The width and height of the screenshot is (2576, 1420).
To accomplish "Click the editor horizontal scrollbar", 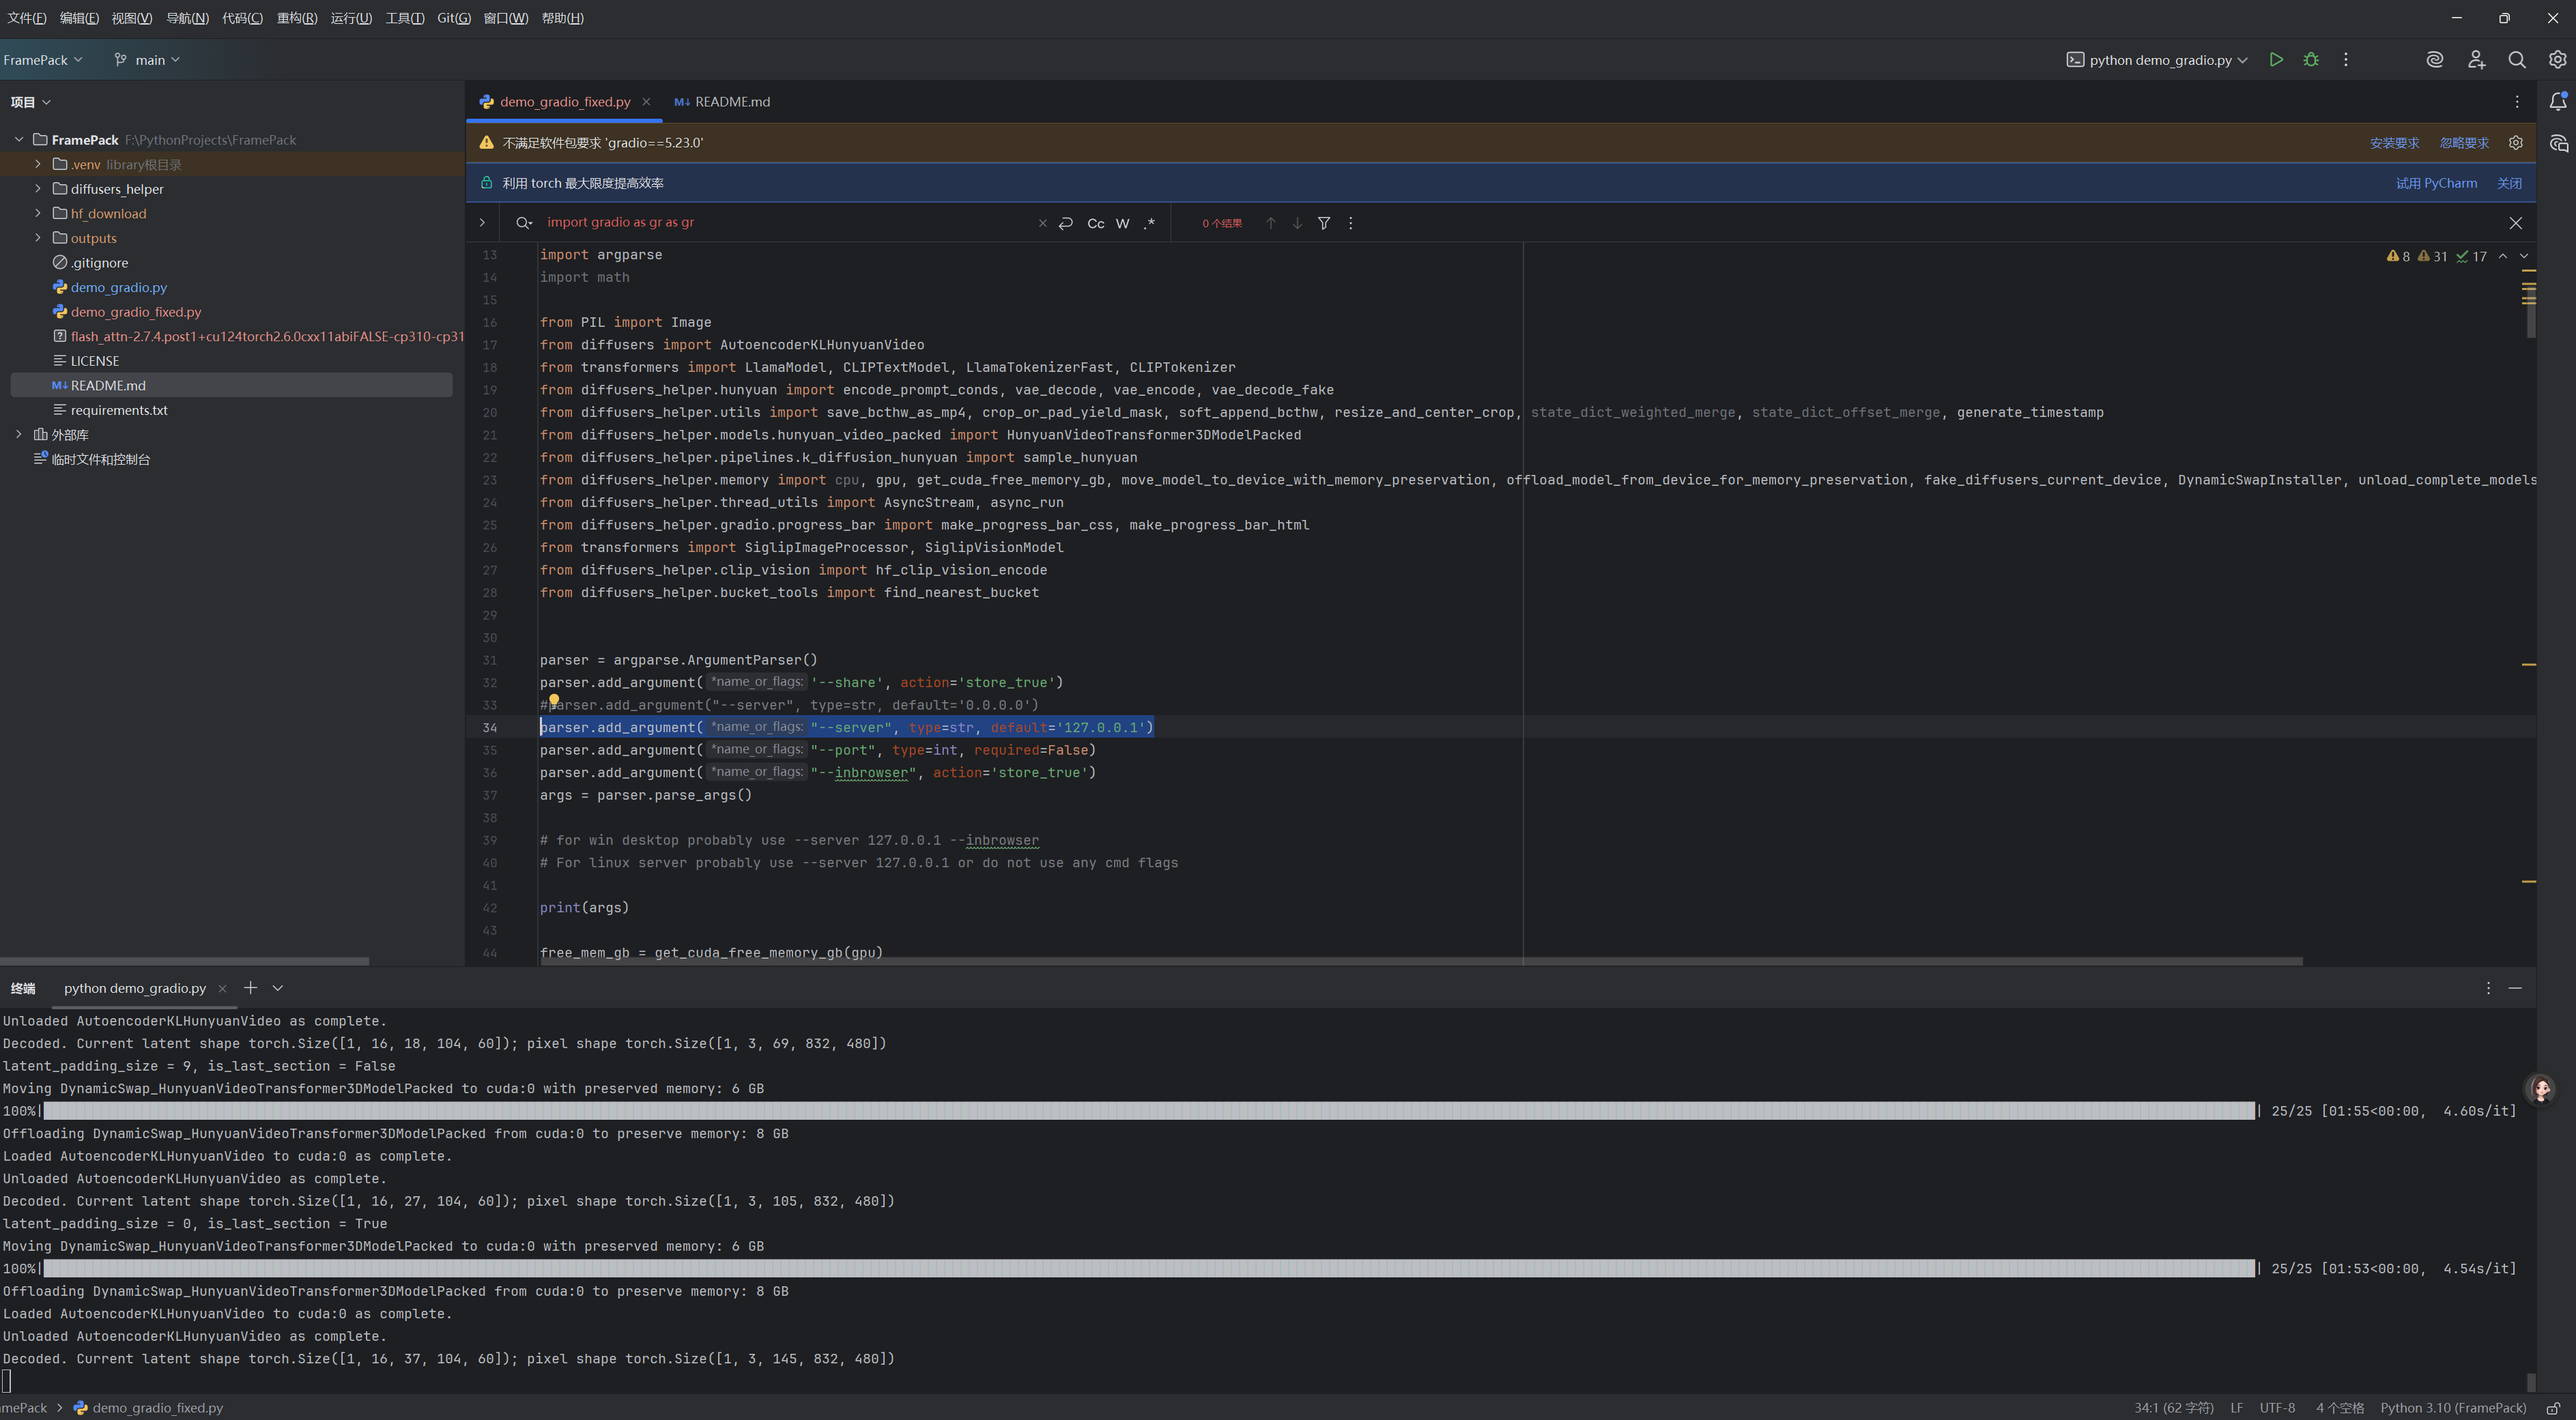I will click(1400, 961).
